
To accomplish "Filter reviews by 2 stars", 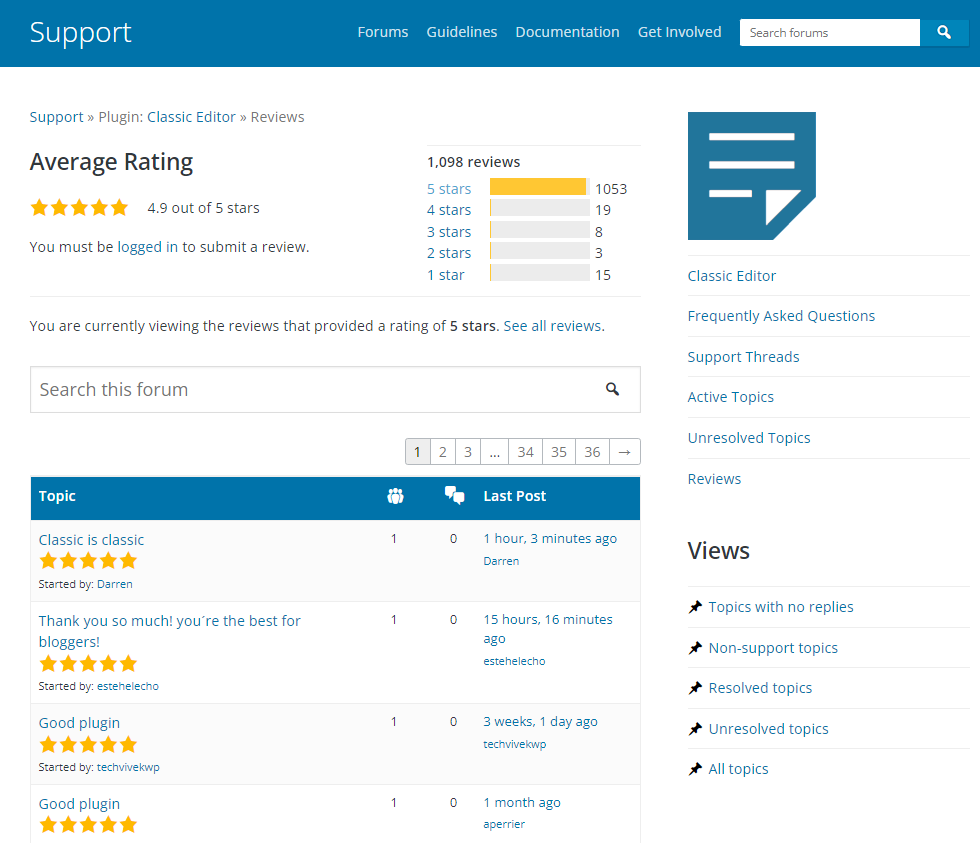I will (x=449, y=253).
